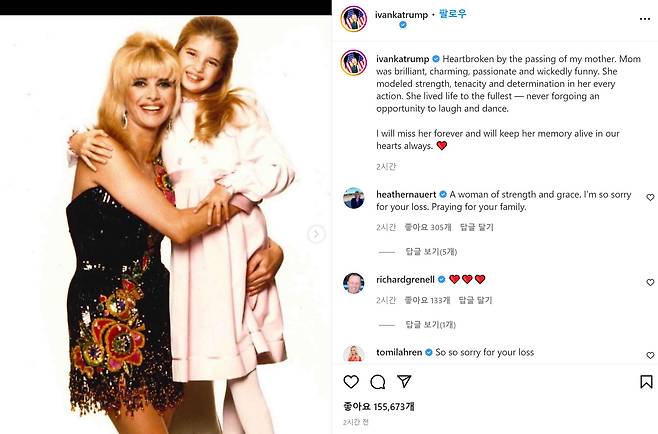This screenshot has height=434, width=658.
Task: Expand 1 reply under richardgrenell's comment
Action: point(431,324)
